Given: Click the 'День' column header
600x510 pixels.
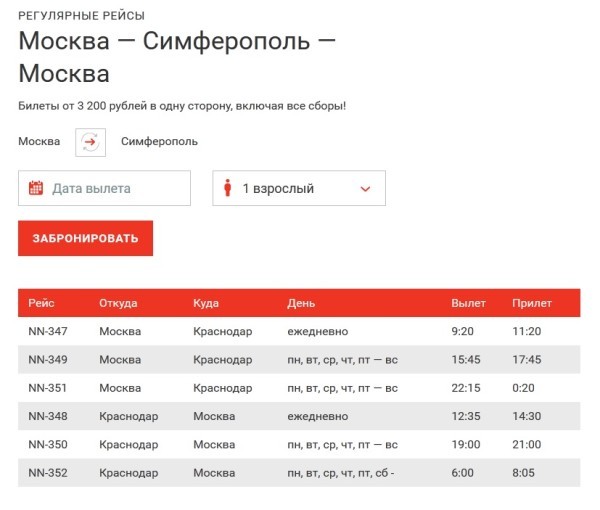Looking at the screenshot, I should 301,303.
